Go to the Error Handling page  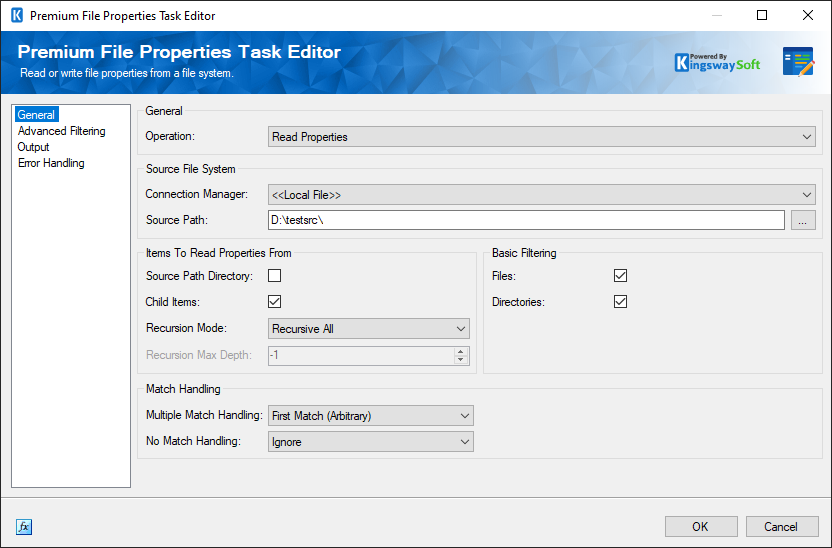point(51,163)
